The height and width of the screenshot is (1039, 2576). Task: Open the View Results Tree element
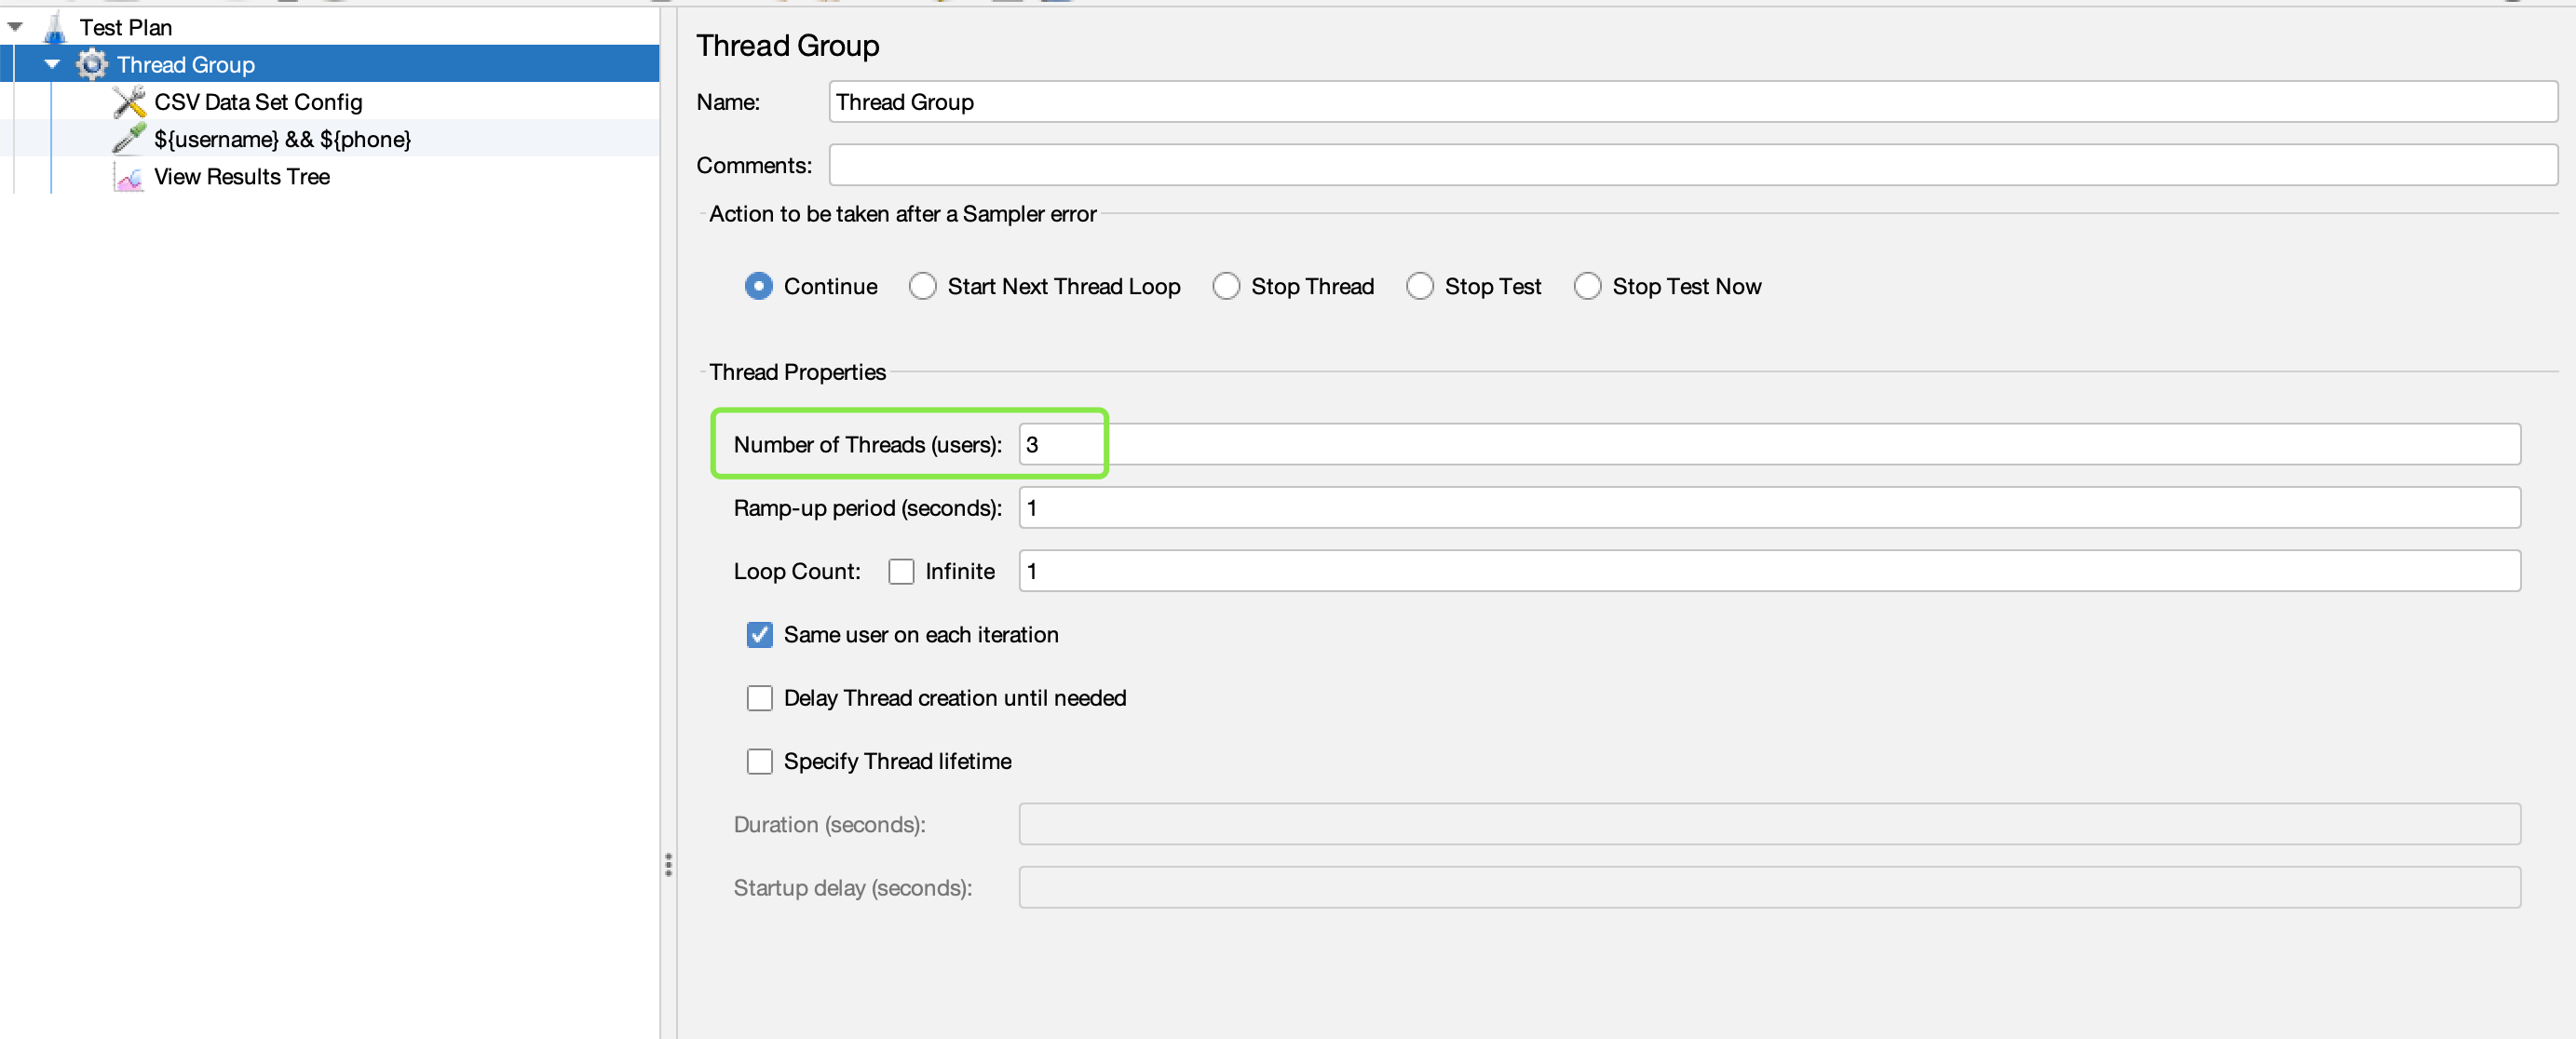click(x=241, y=177)
